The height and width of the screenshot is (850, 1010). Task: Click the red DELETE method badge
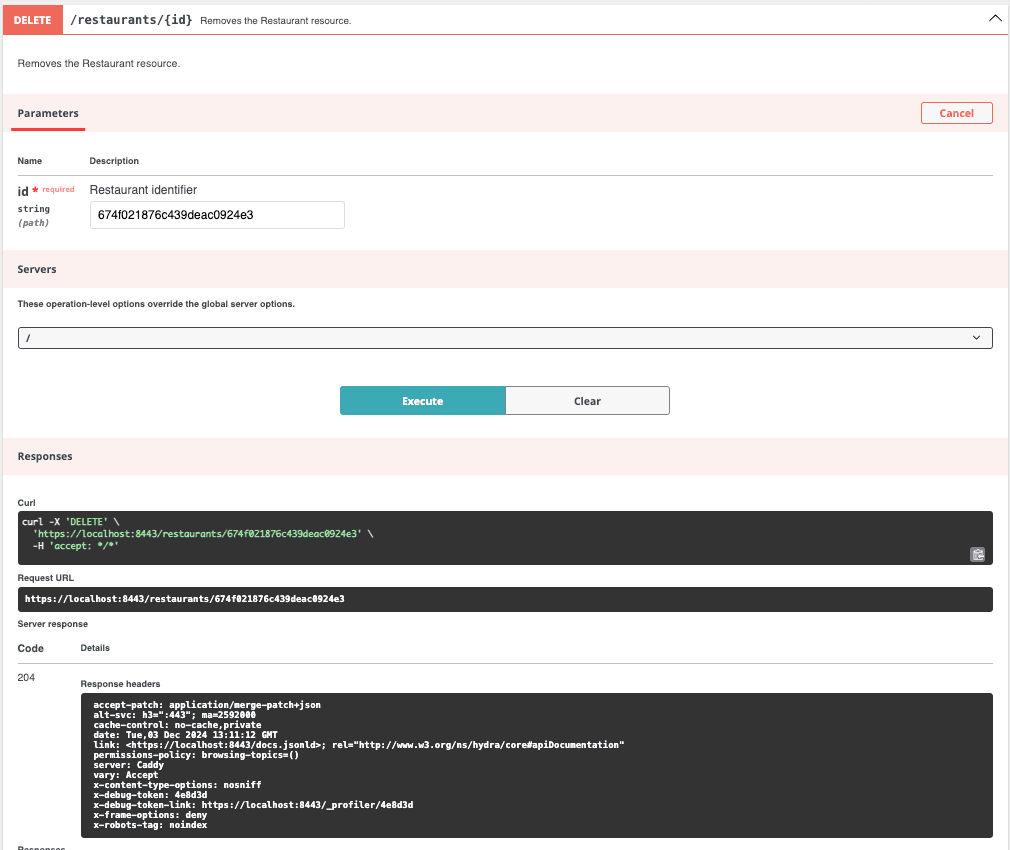coord(32,19)
